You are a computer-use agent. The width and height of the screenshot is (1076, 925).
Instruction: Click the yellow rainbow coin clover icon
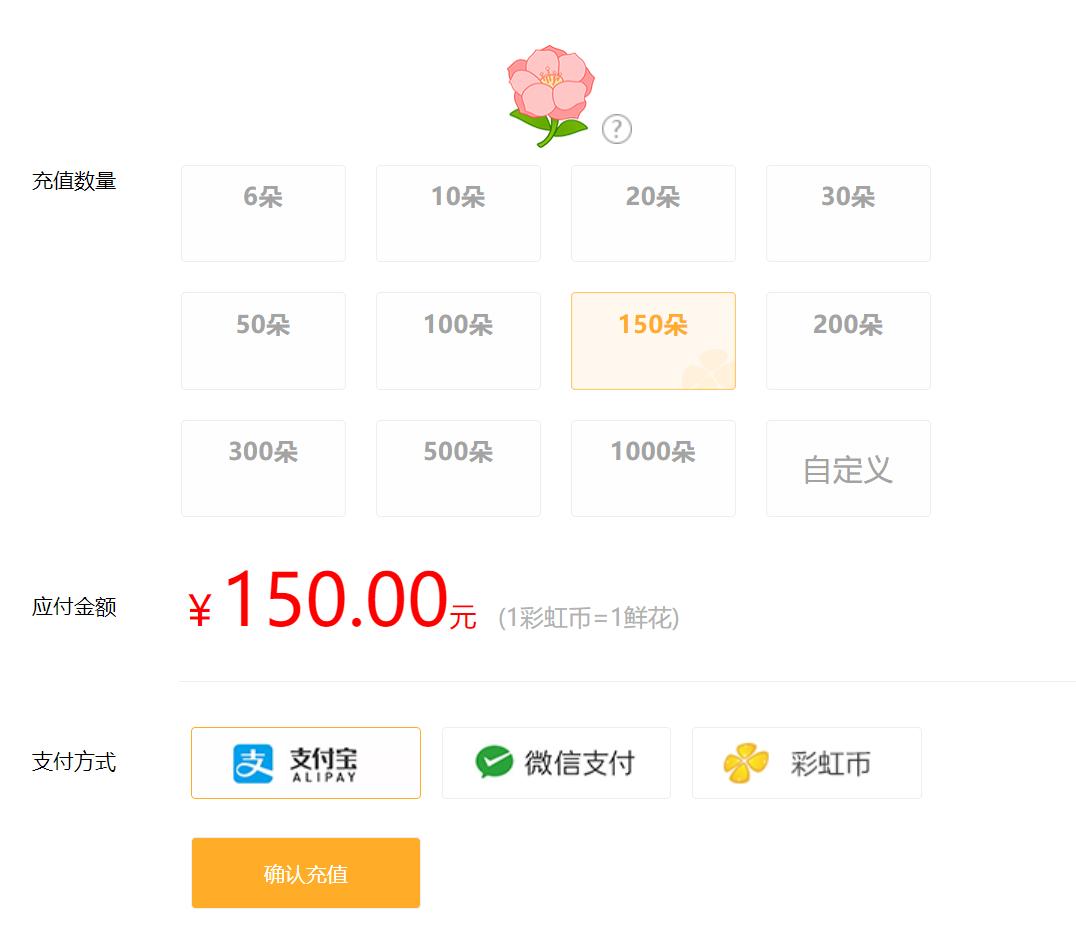point(746,763)
